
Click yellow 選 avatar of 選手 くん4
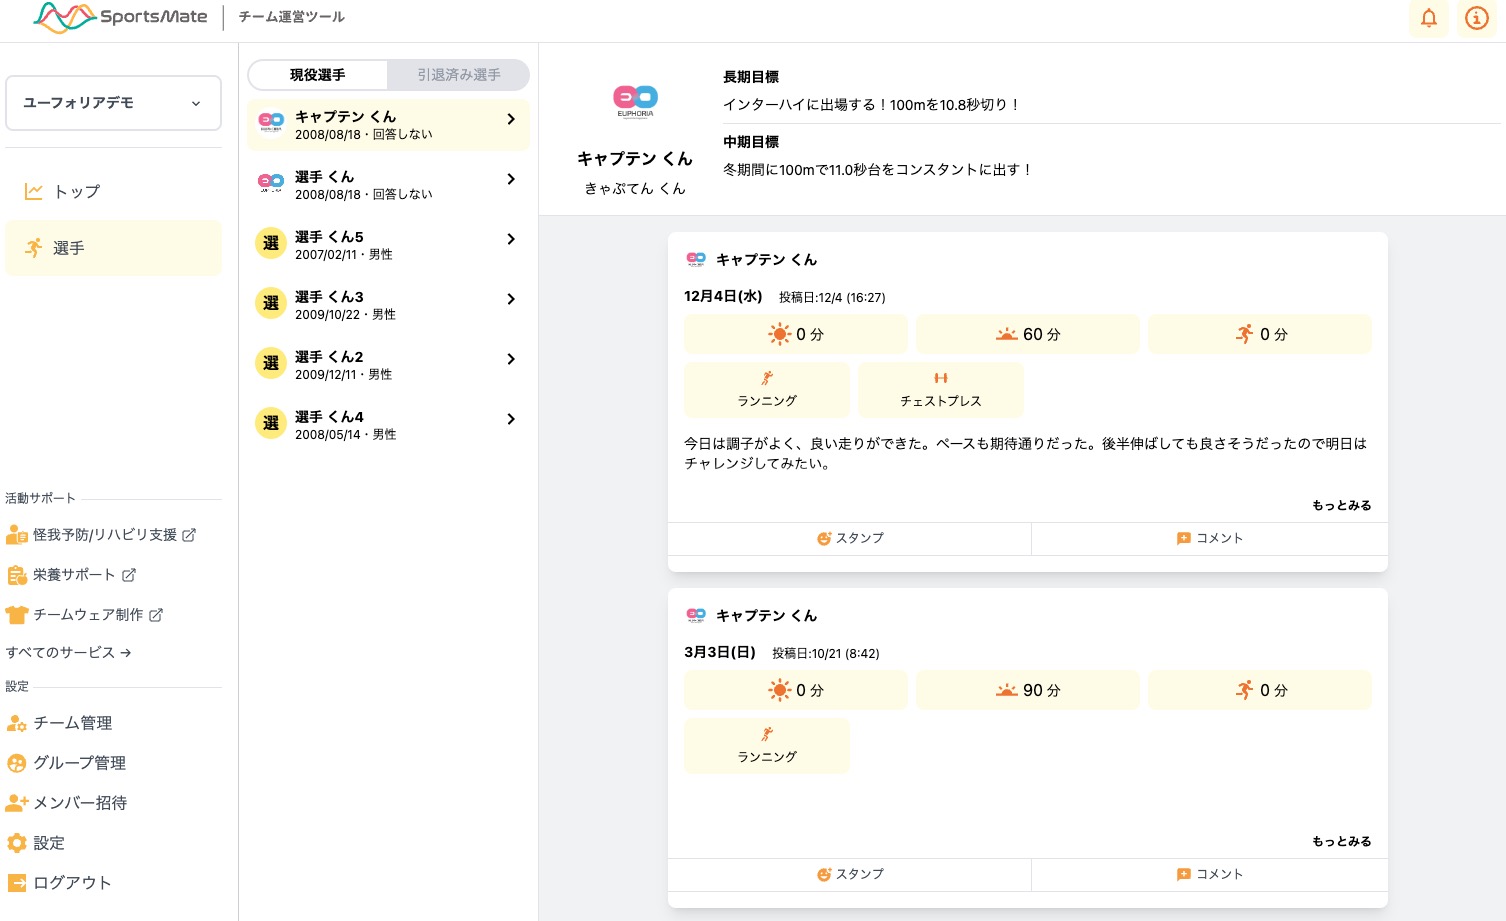(x=271, y=423)
